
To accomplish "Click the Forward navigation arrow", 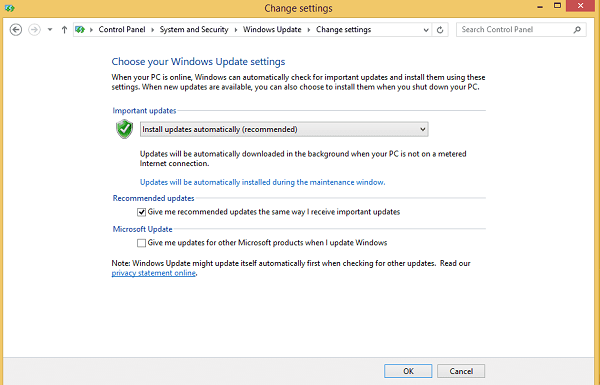I will pyautogui.click(x=34, y=29).
